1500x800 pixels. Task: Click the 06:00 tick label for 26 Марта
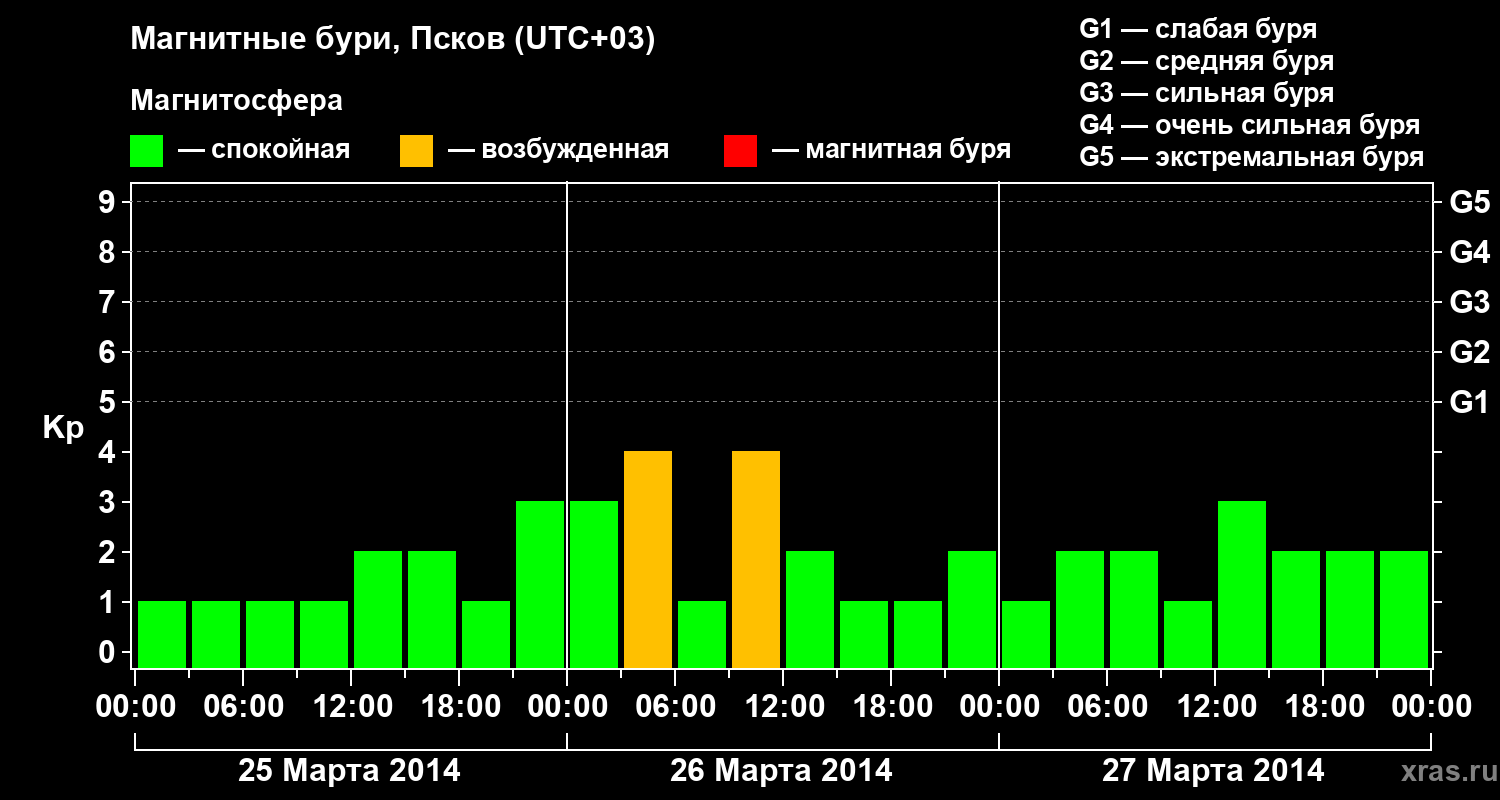click(677, 707)
